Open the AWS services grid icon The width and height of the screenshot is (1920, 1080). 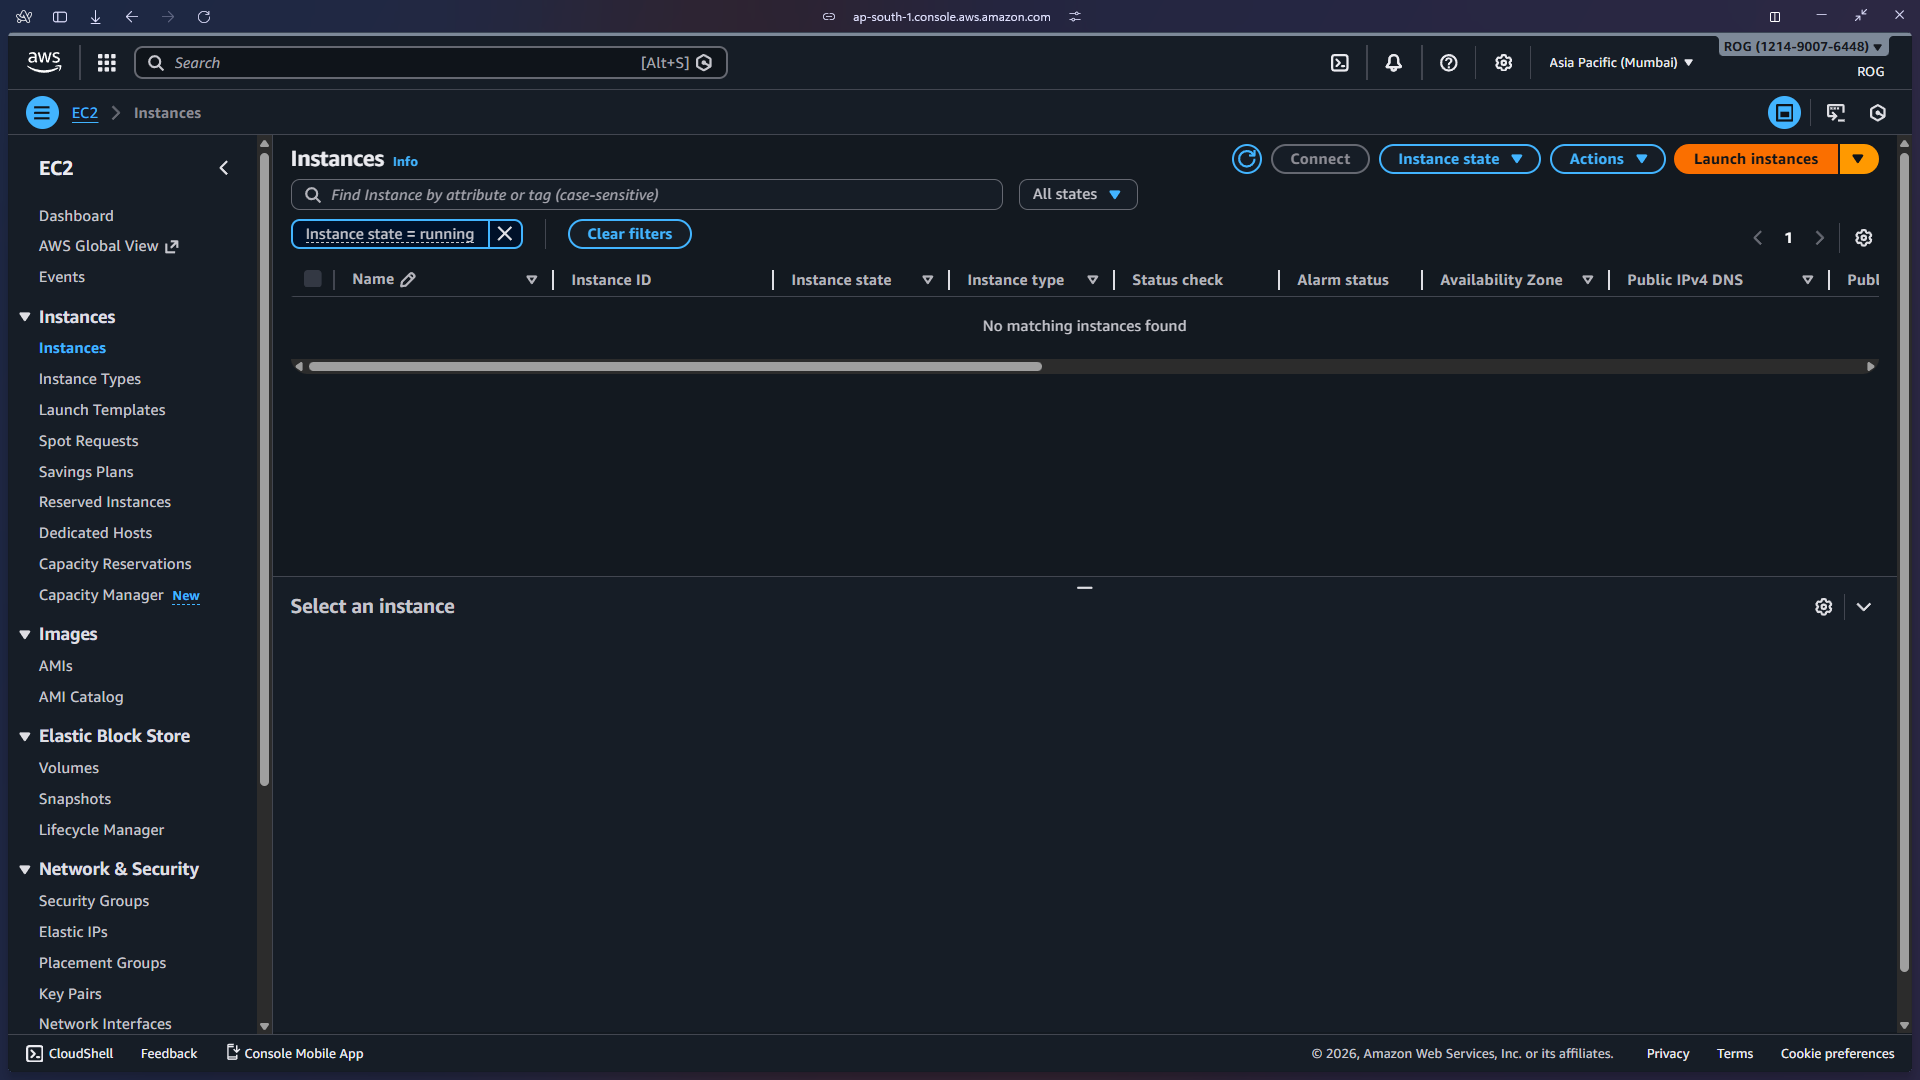(106, 62)
